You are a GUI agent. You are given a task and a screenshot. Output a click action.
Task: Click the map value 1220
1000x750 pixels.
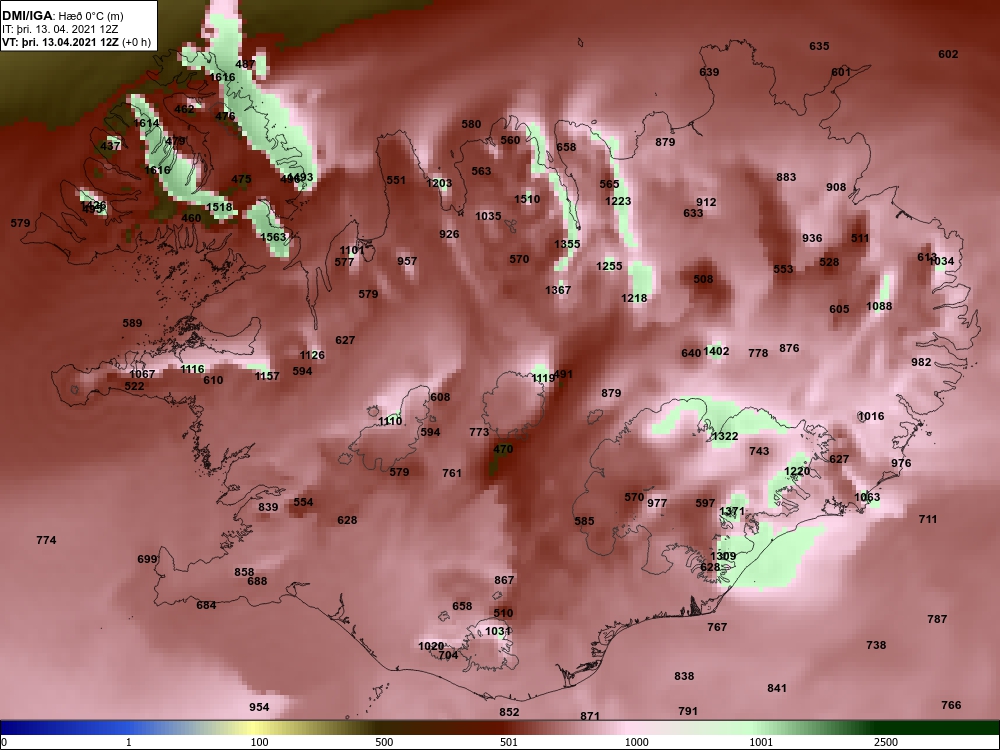coord(797,471)
